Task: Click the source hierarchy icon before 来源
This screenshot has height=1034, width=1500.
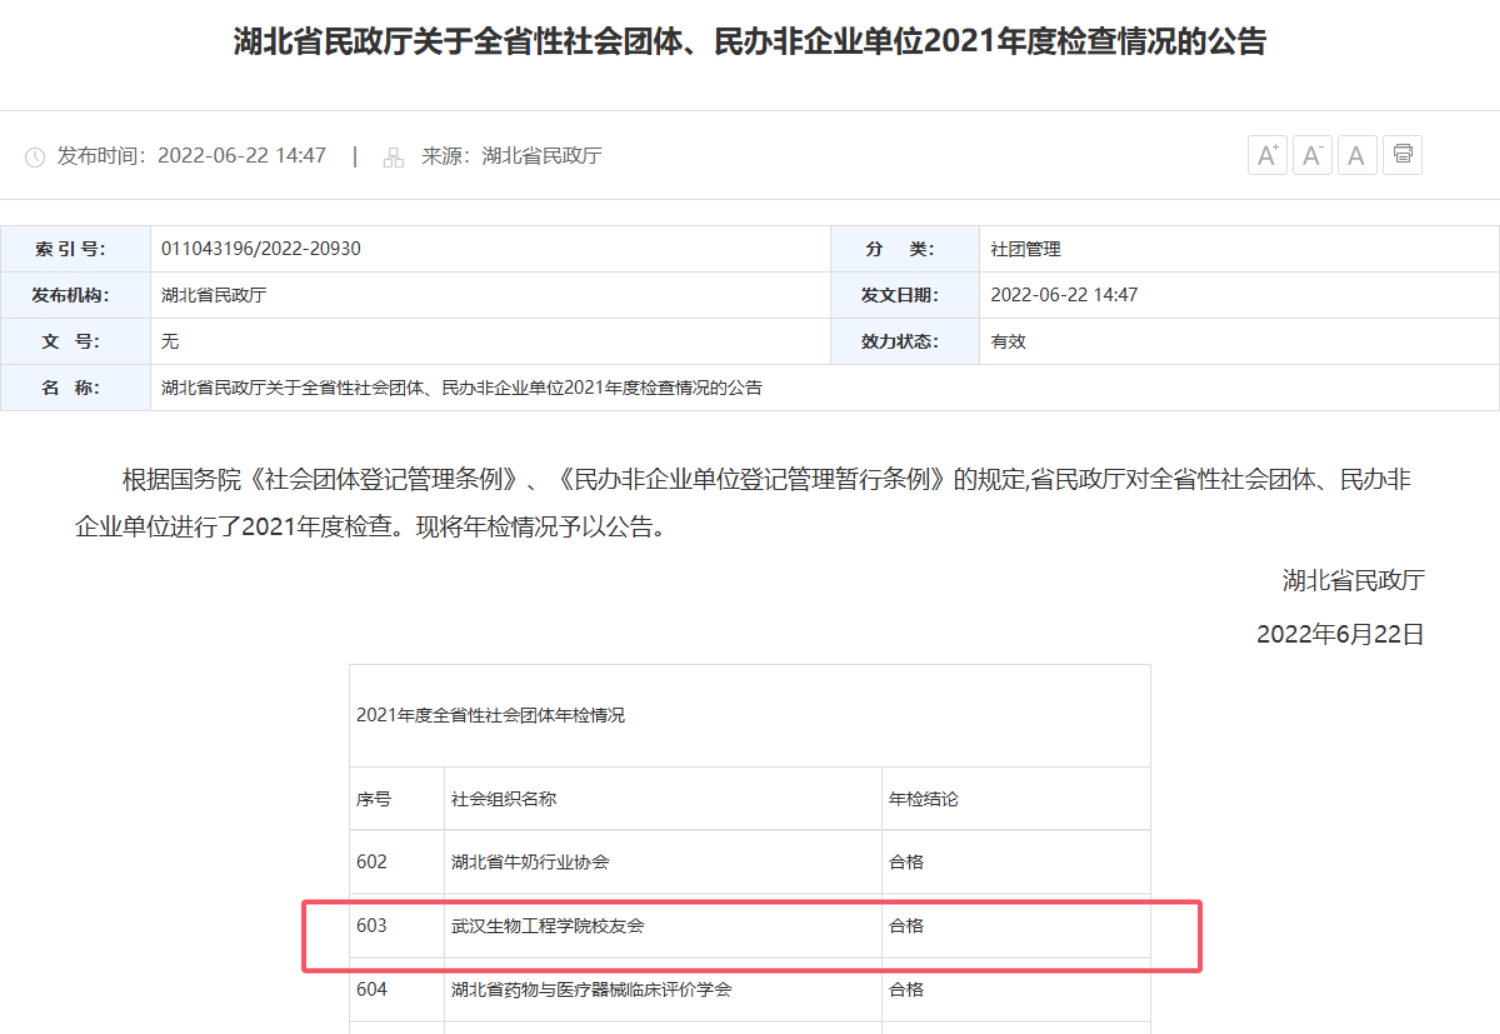Action: point(393,157)
